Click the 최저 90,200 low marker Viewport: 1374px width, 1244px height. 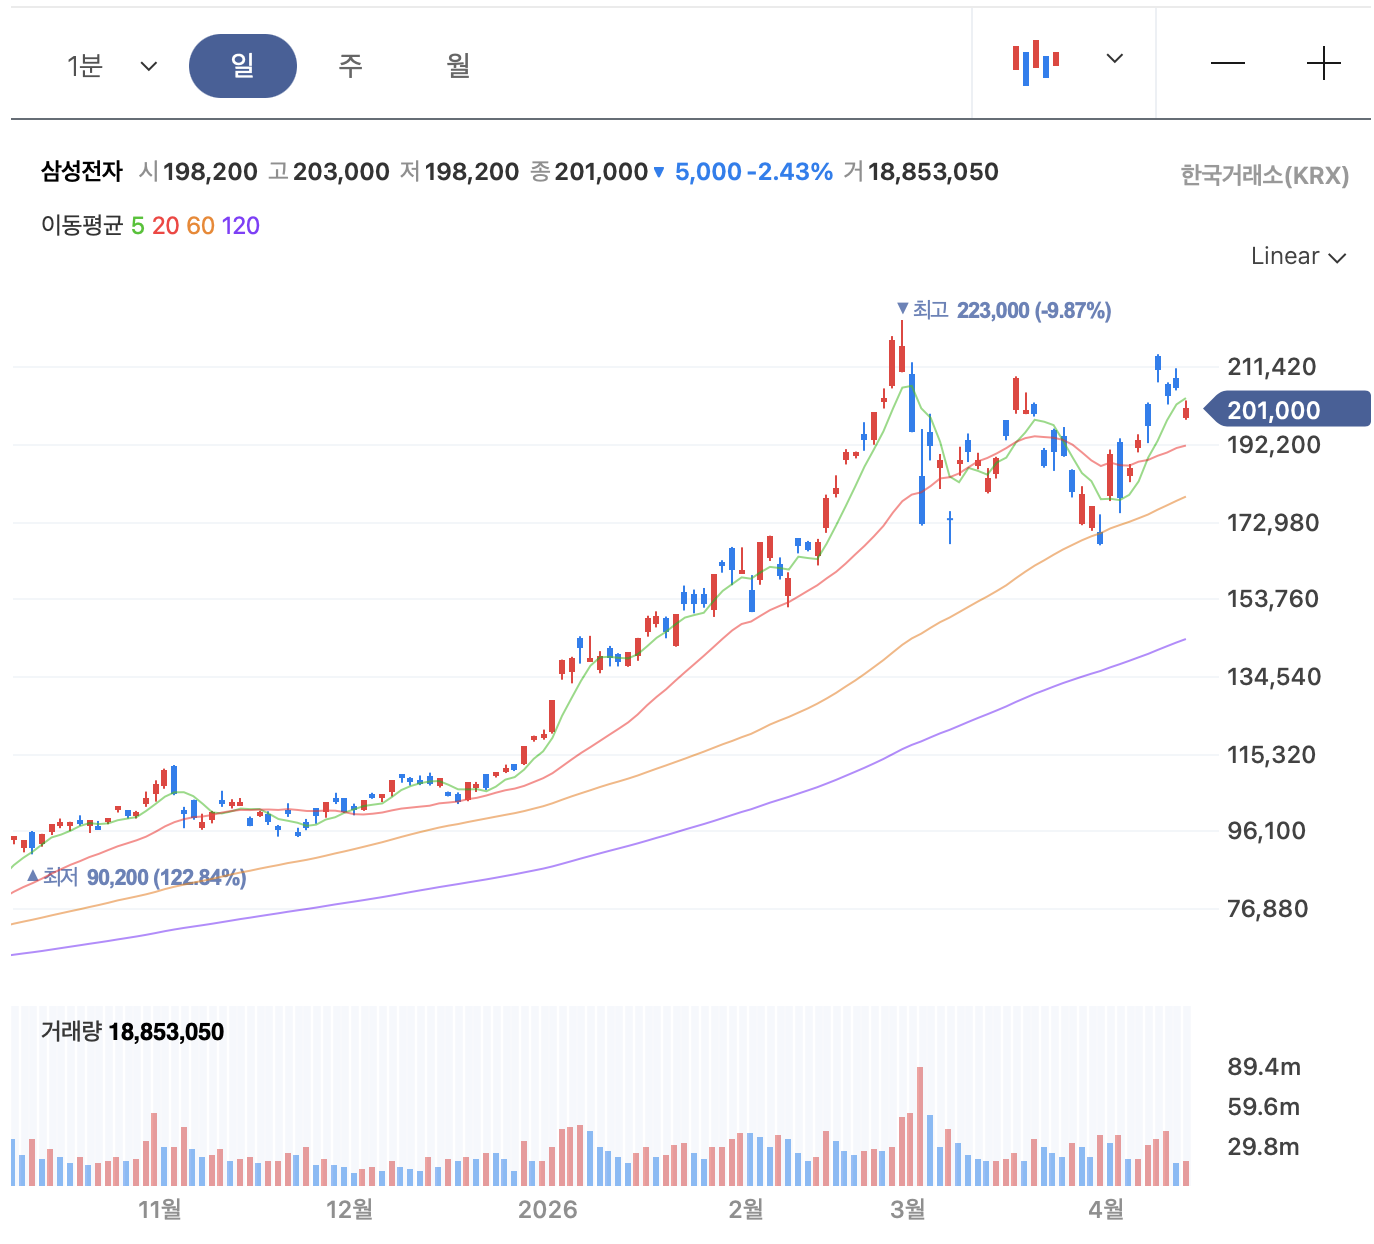point(136,877)
